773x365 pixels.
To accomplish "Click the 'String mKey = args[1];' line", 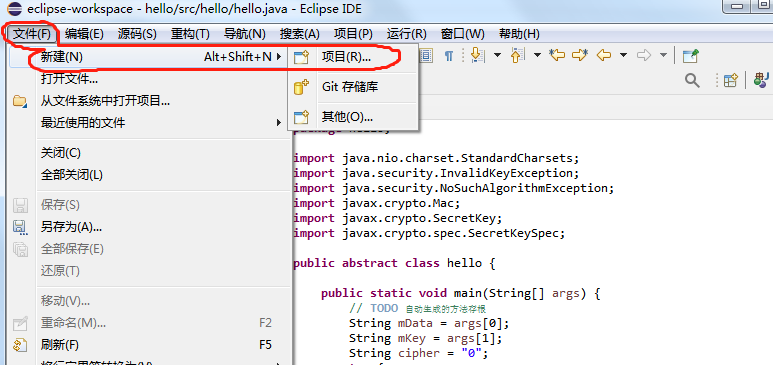I will [425, 338].
